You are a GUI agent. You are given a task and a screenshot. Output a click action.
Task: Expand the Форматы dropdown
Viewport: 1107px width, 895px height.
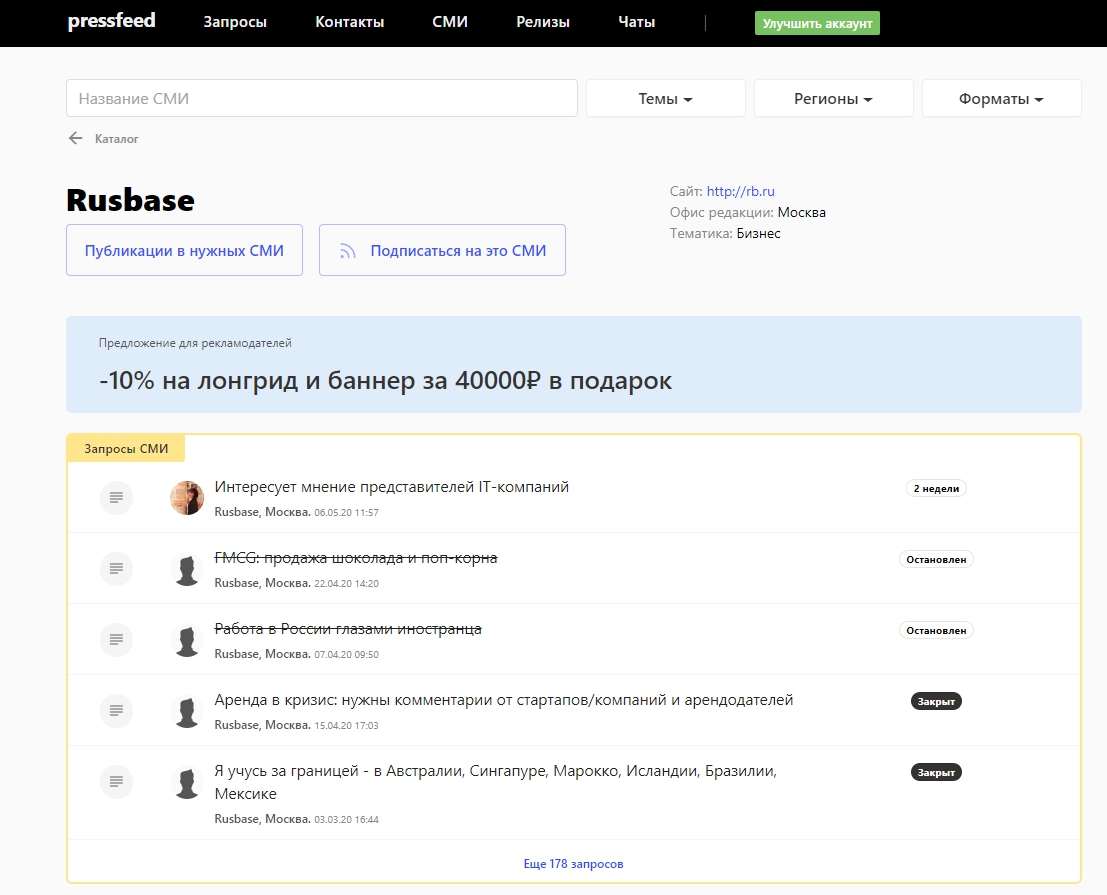tap(1001, 99)
